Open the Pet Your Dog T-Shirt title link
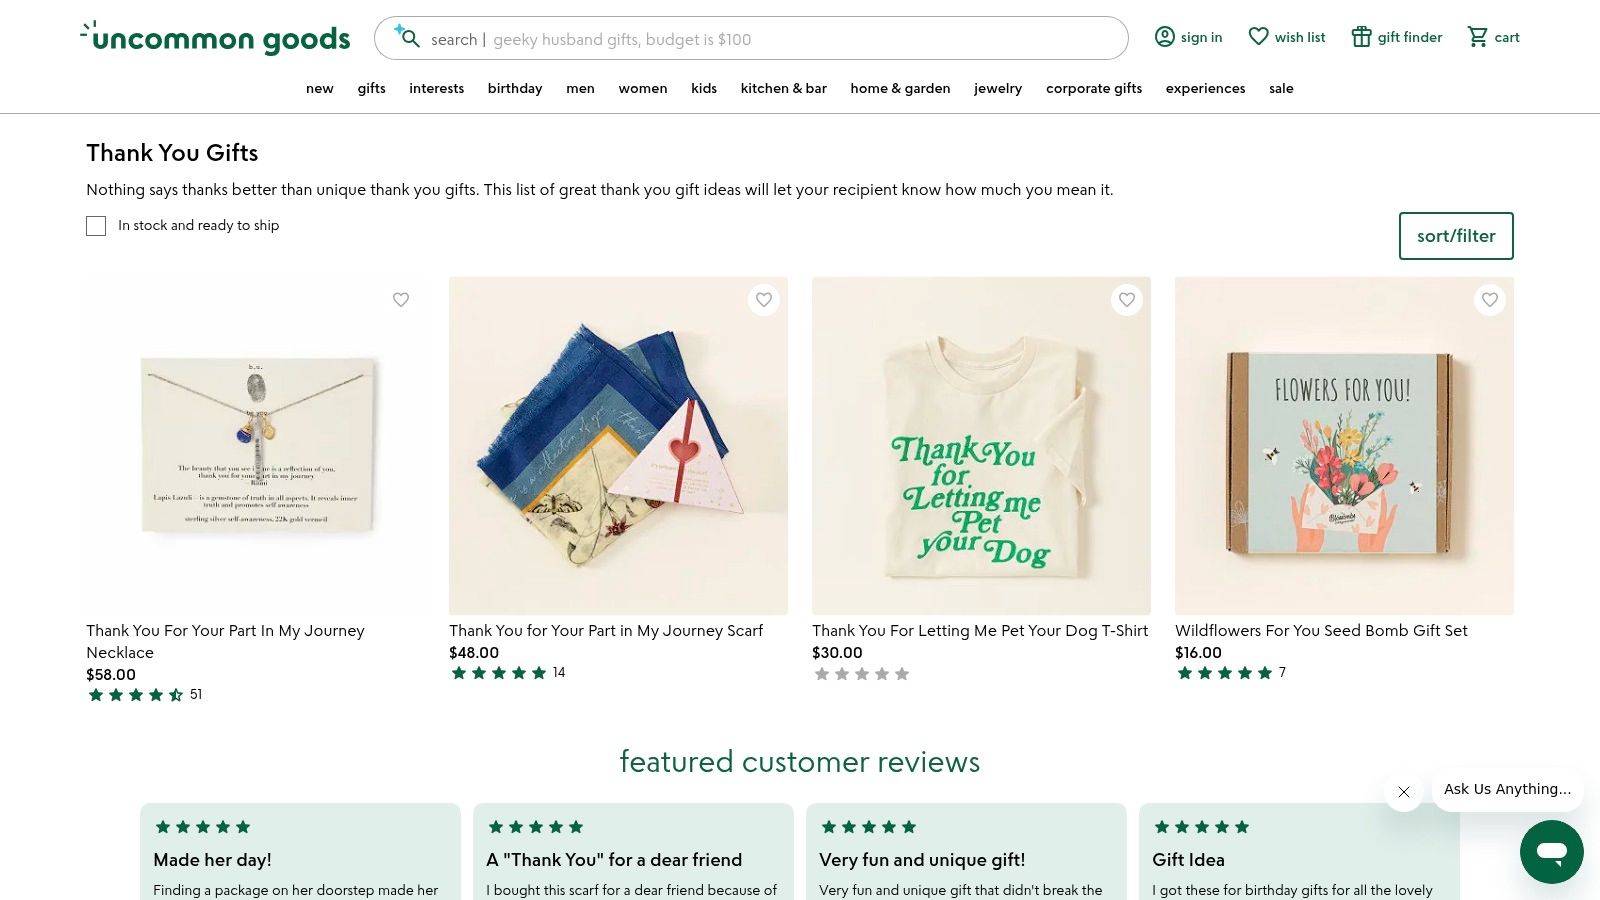The image size is (1600, 900). [x=980, y=631]
